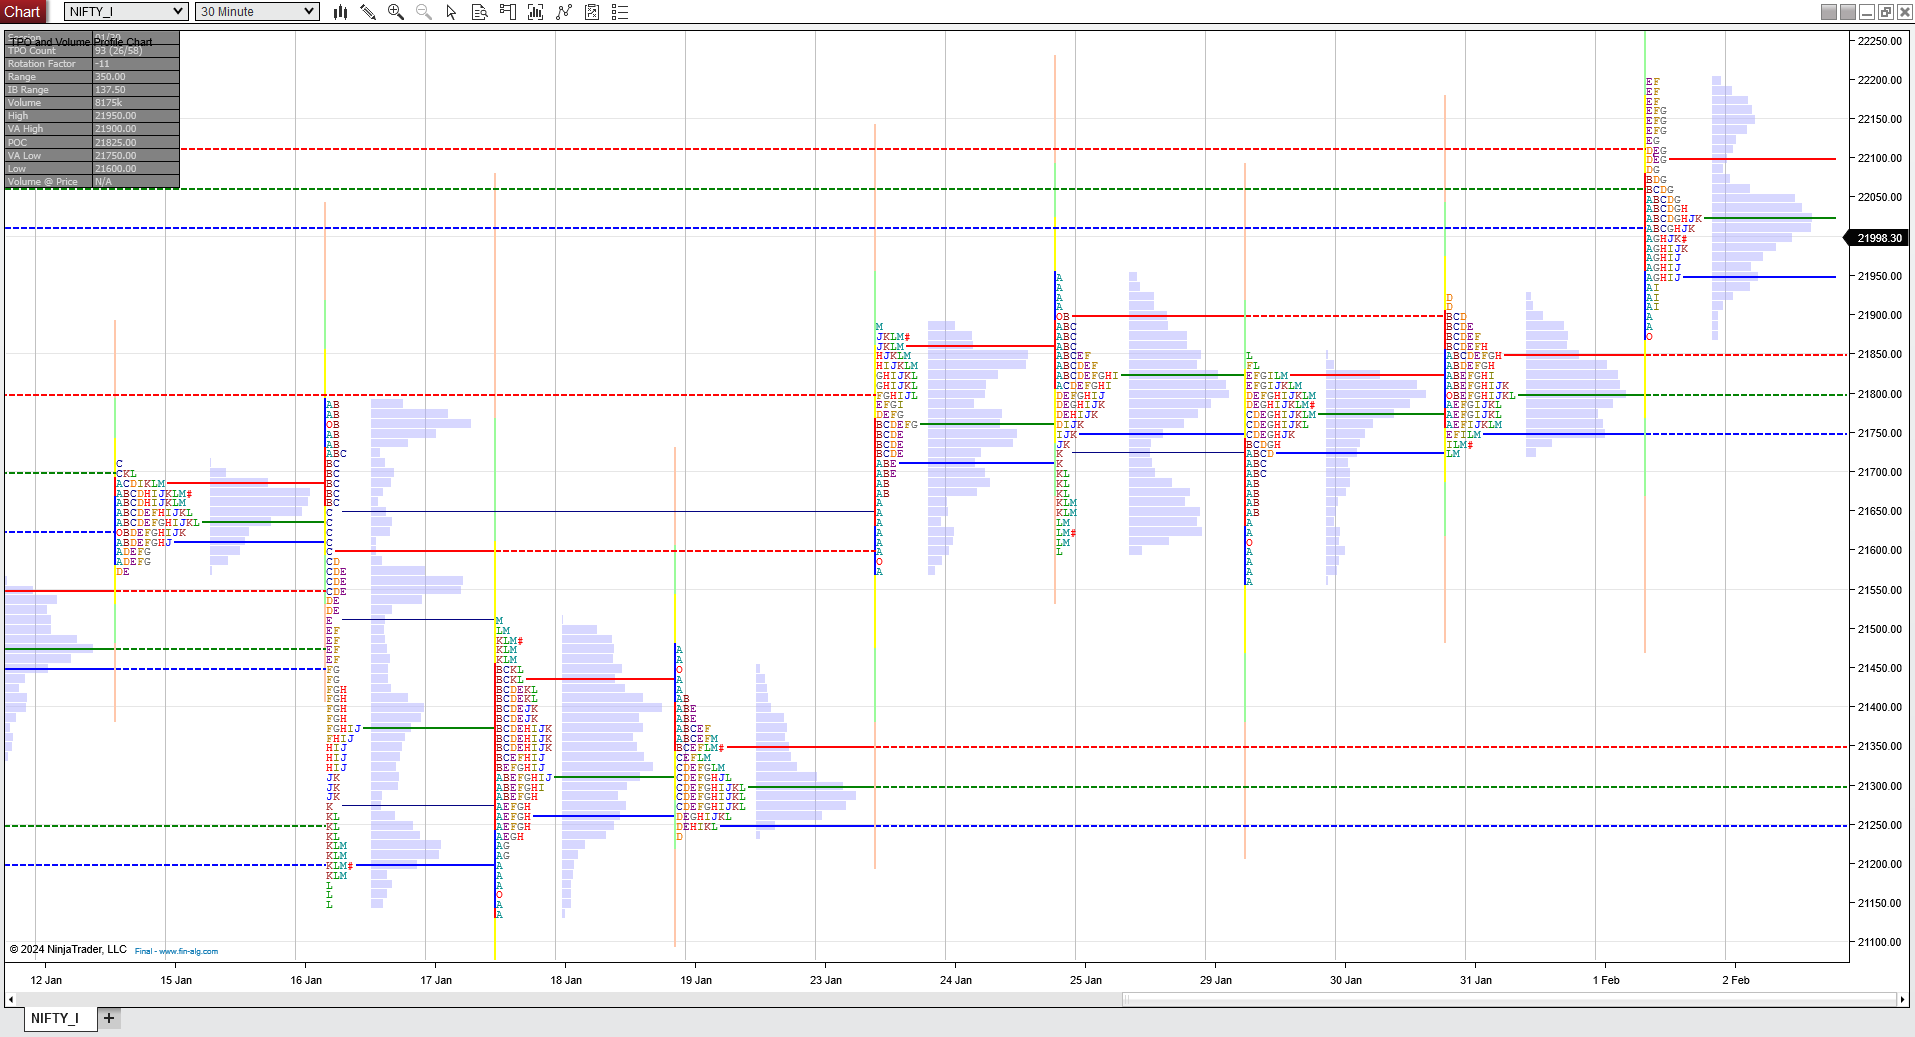Select the NIFTY_I tab at bottom
This screenshot has width=1915, height=1037.
55,1018
